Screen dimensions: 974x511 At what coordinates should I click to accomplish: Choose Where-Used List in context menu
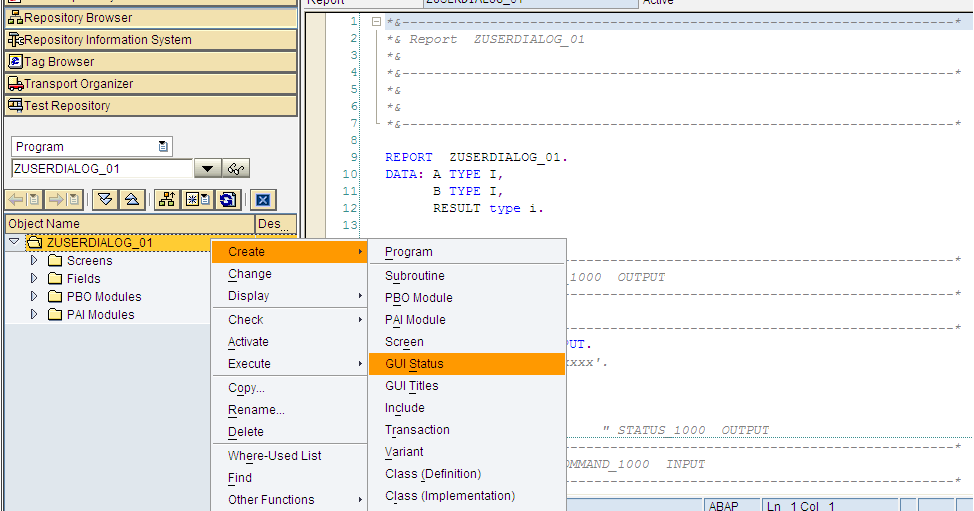[x=289, y=456]
